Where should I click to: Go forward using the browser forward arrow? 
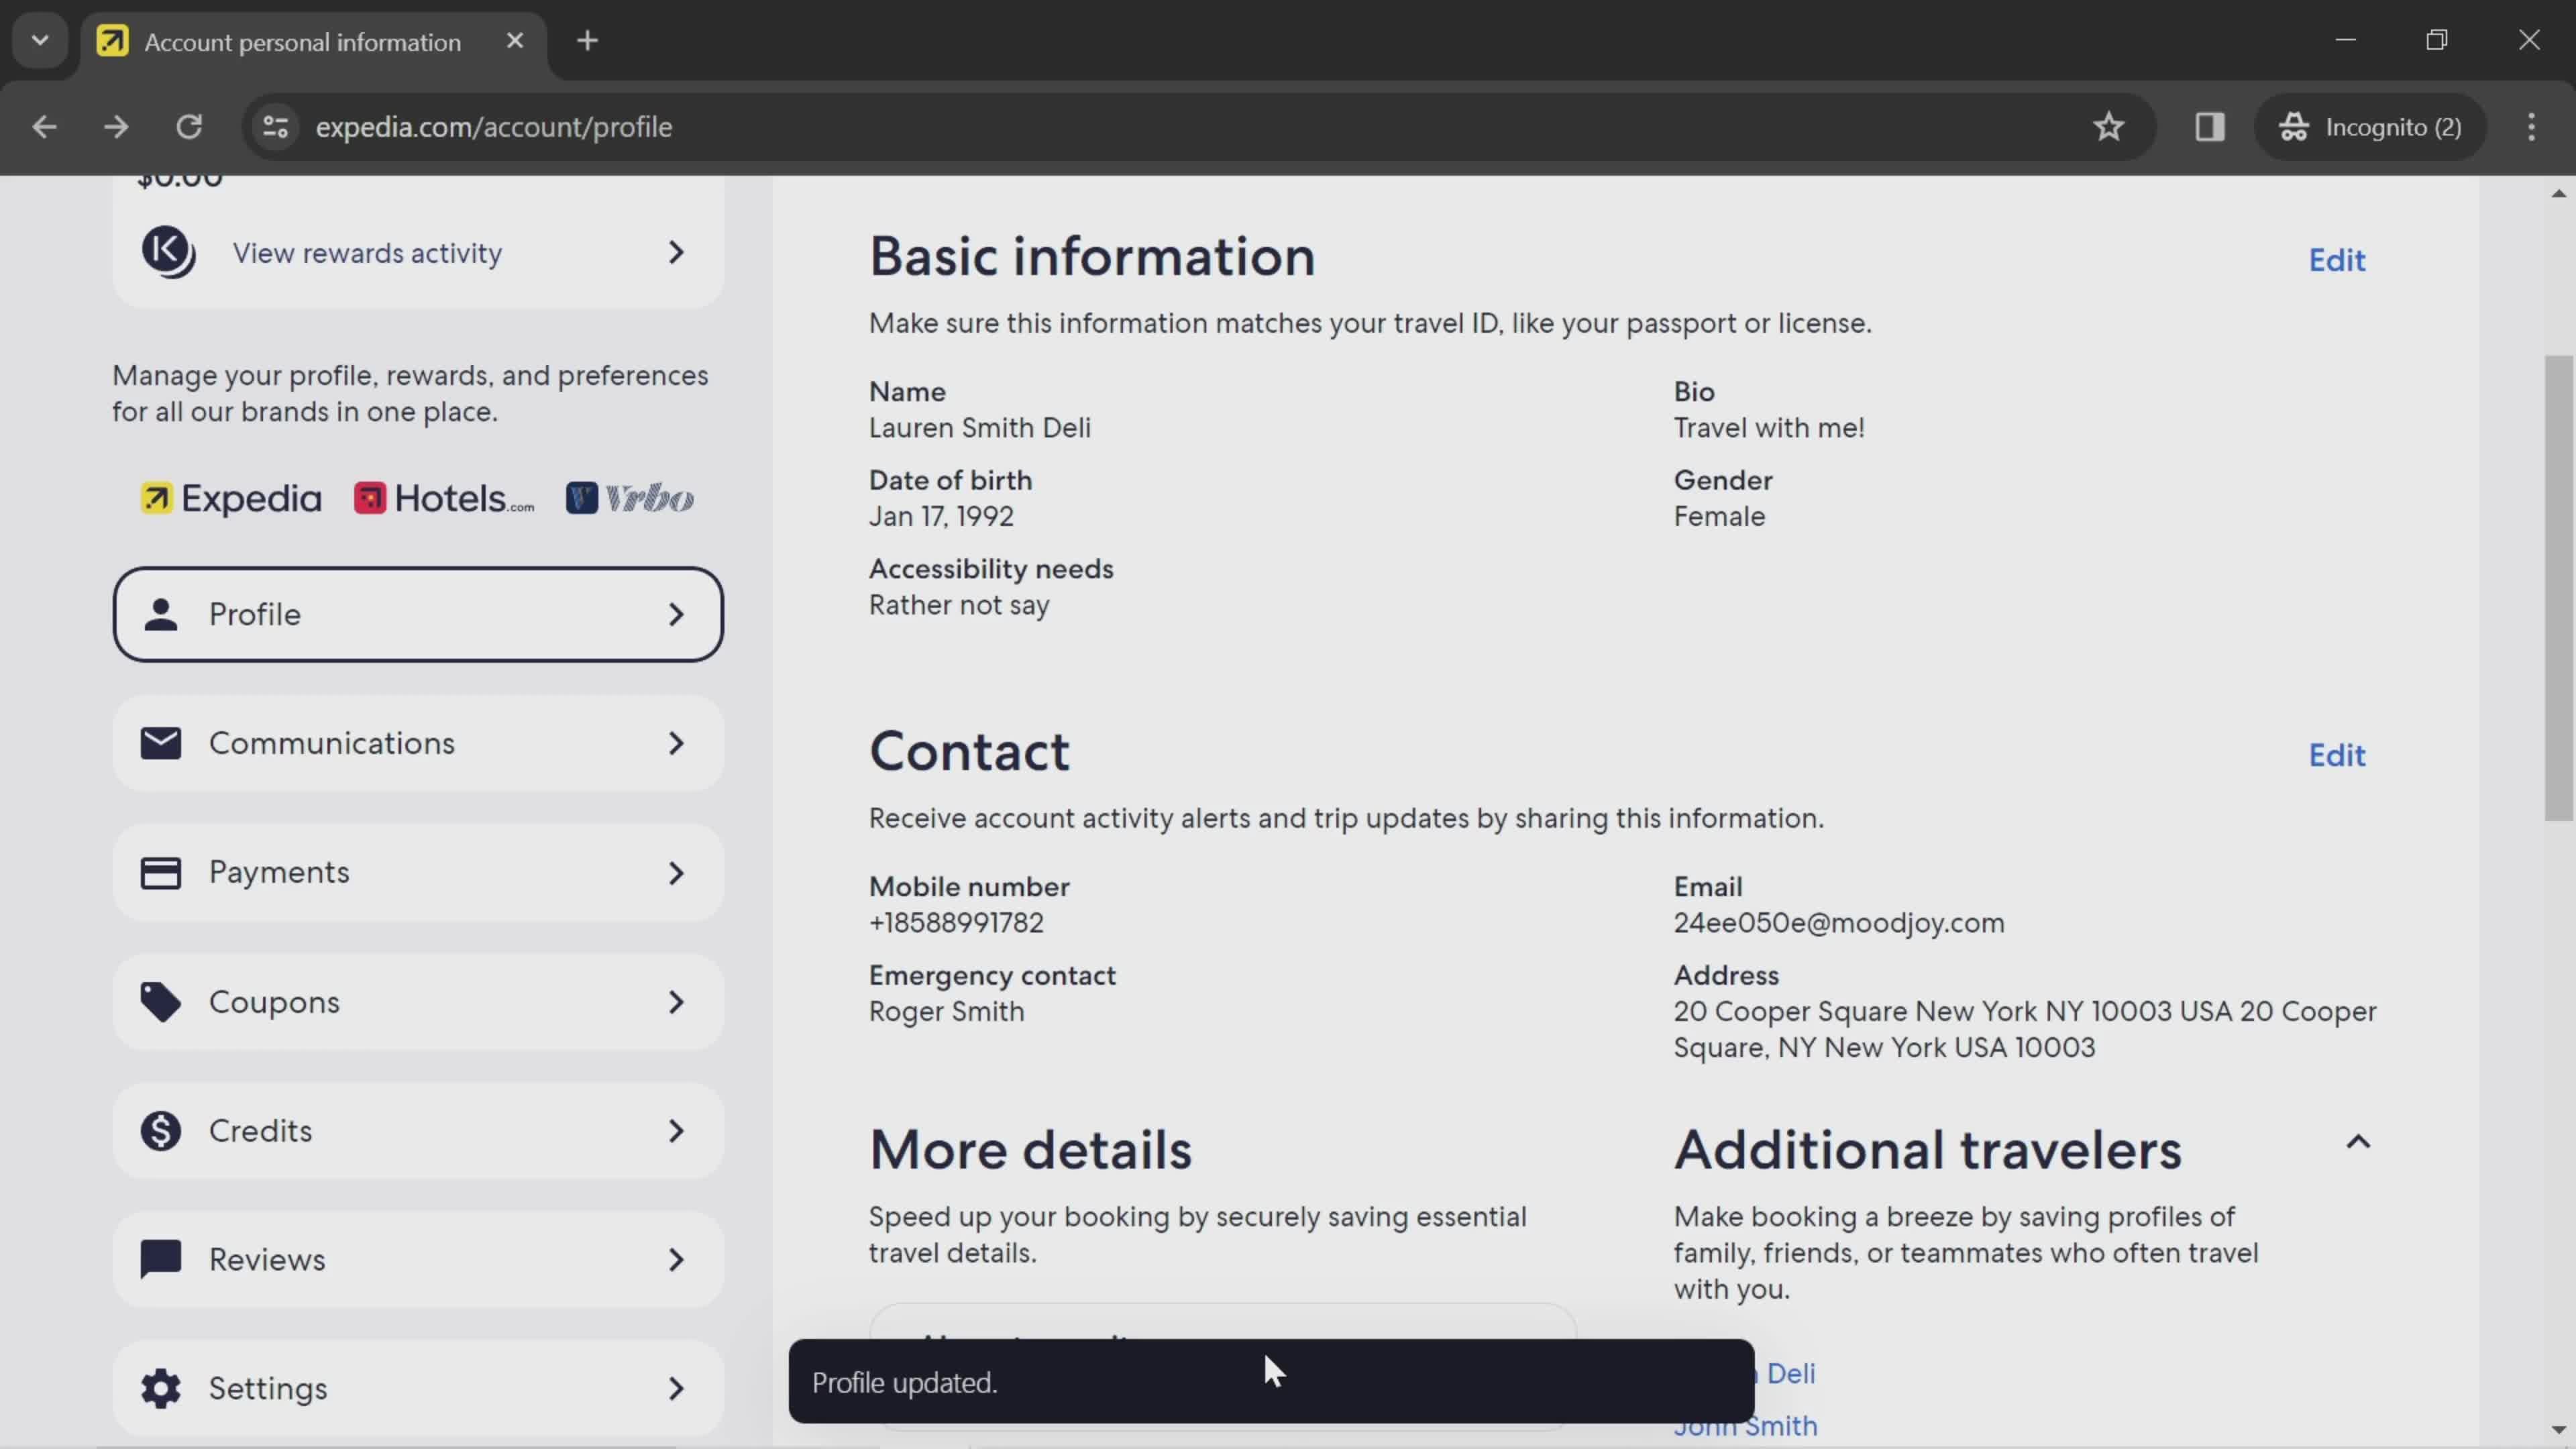click(x=116, y=127)
